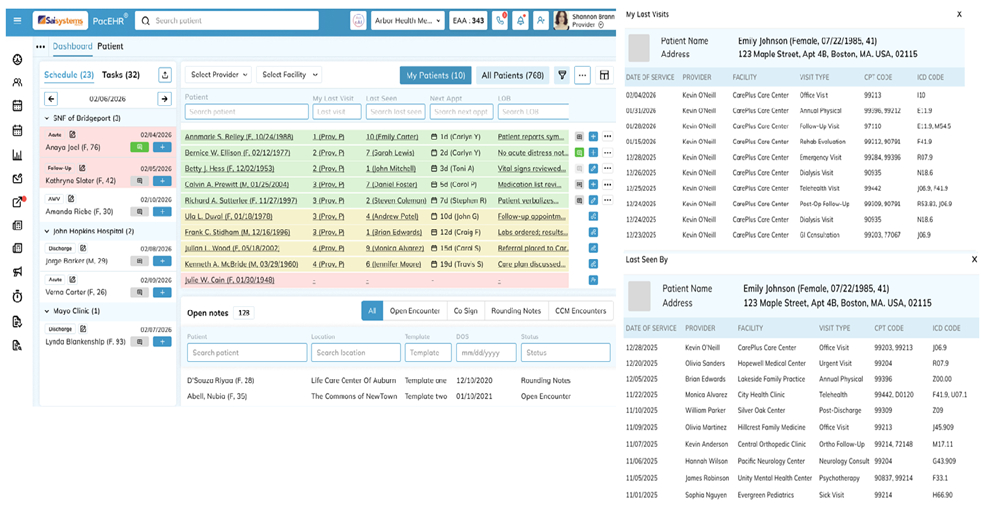
Task: Click the megaphone icon in the left sidebar
Action: 17,272
